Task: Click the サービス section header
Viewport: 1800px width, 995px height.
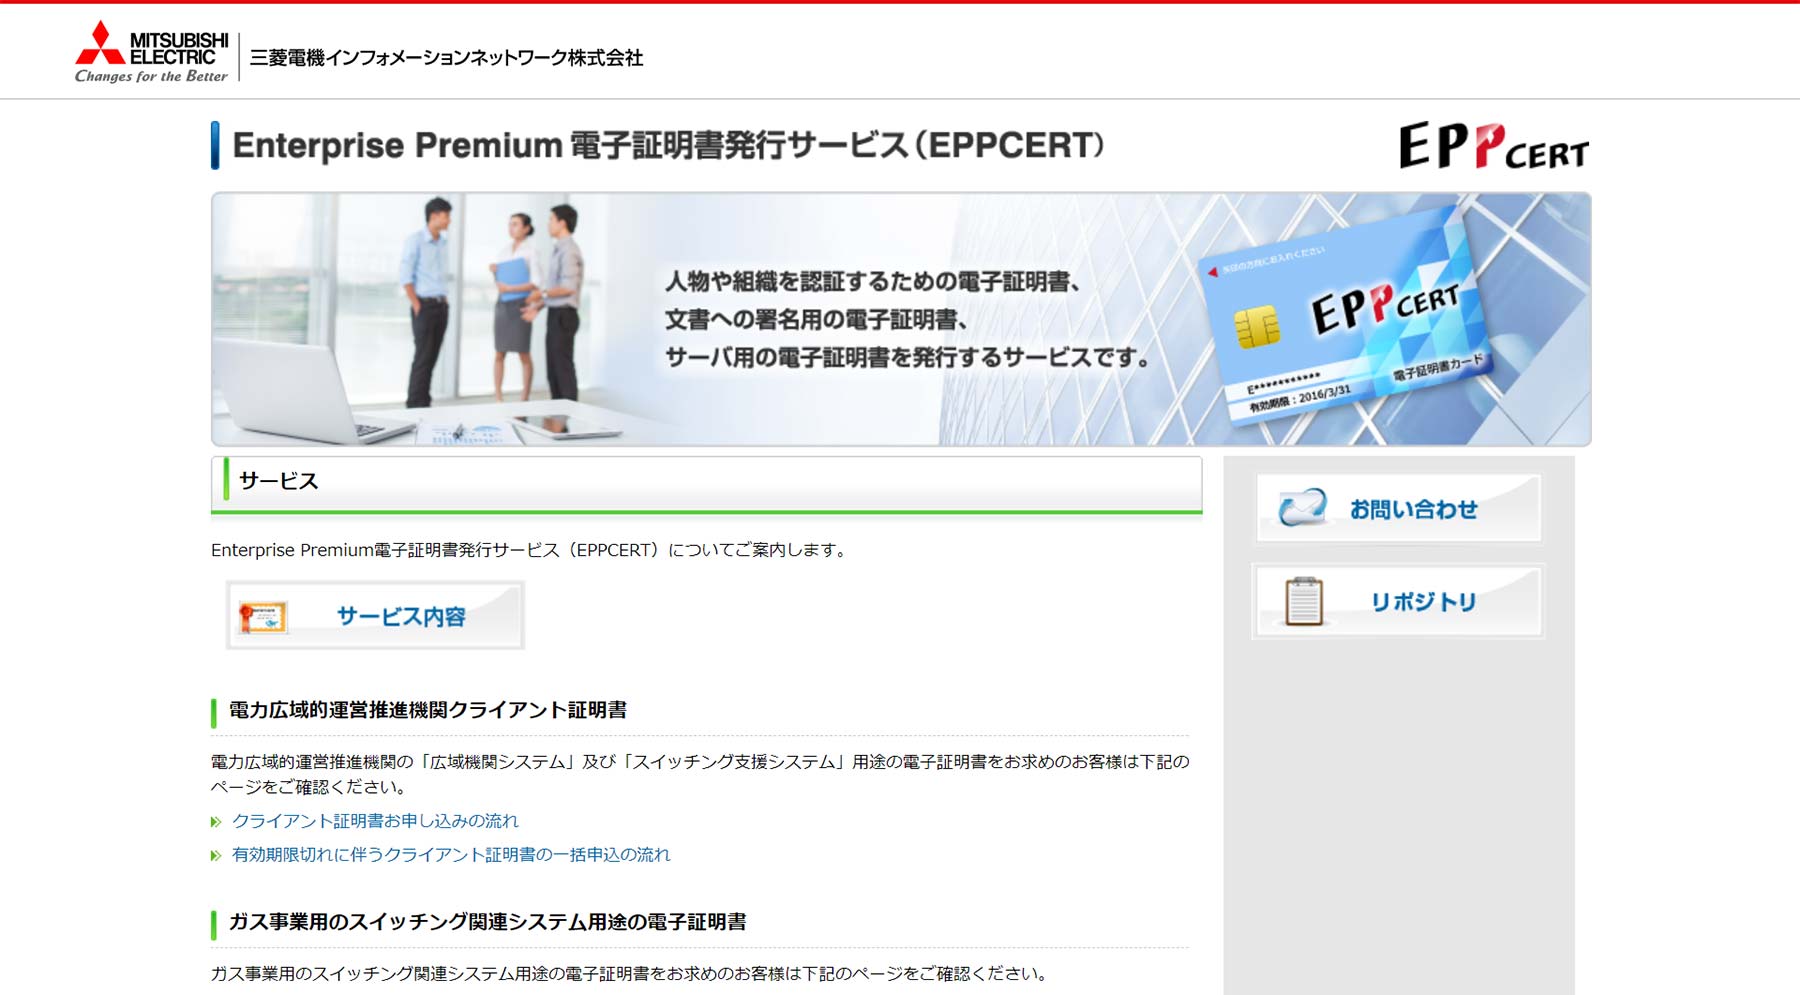Action: pos(706,485)
